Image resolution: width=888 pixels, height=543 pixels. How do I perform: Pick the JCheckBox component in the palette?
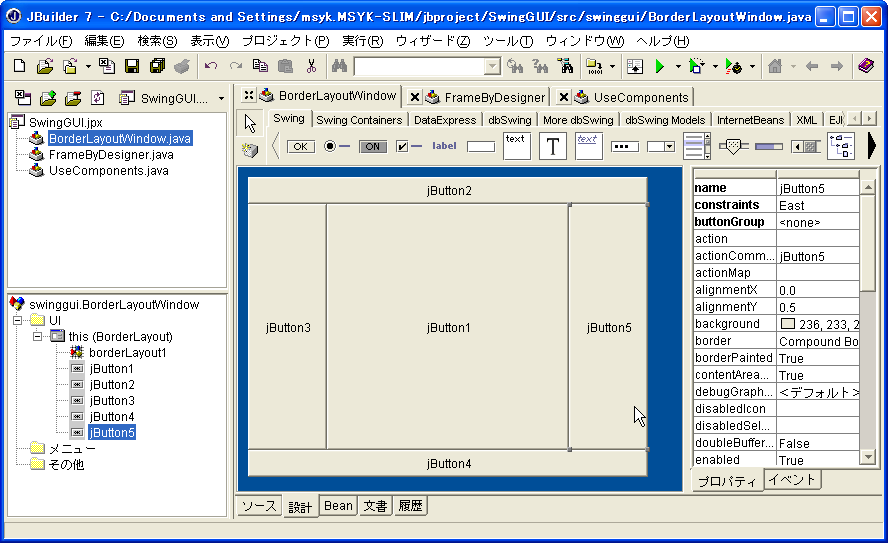coord(408,146)
